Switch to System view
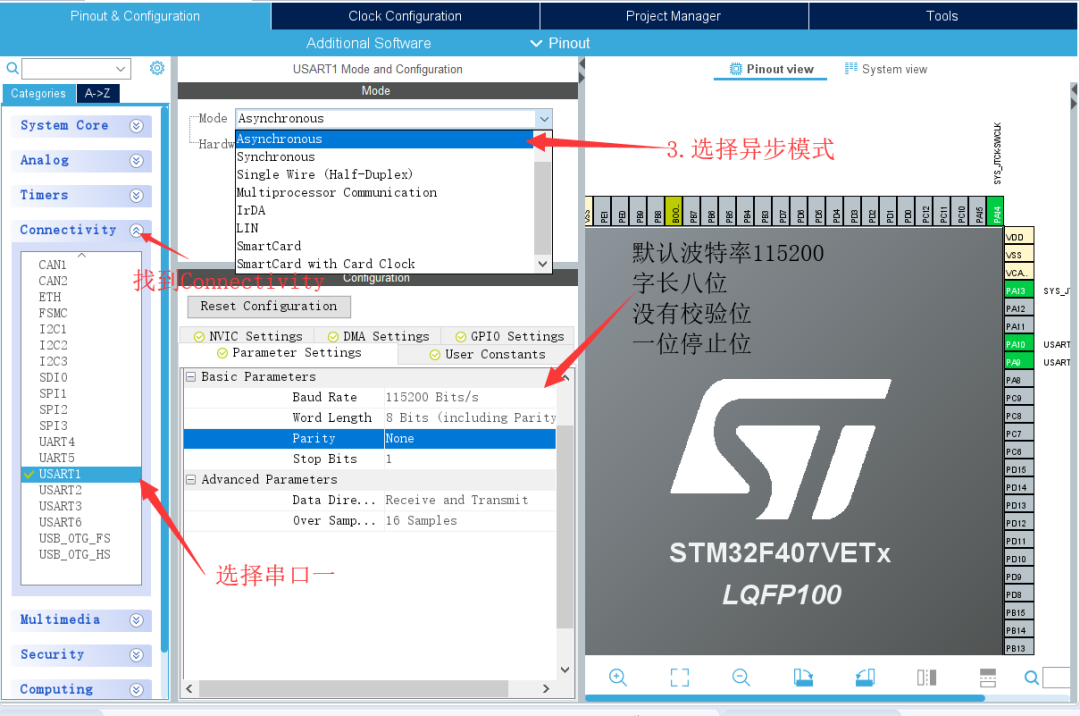Image resolution: width=1080 pixels, height=716 pixels. (886, 69)
